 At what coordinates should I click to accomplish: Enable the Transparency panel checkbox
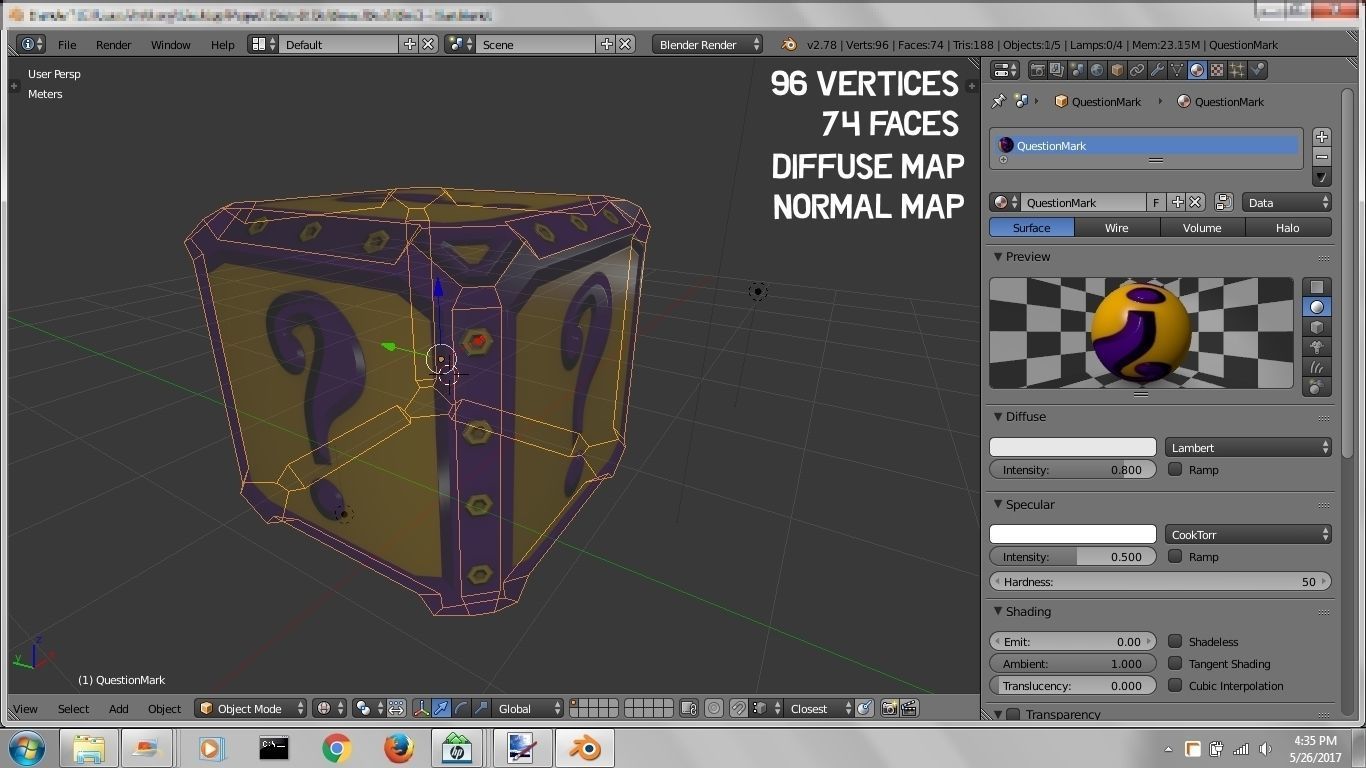[1013, 714]
